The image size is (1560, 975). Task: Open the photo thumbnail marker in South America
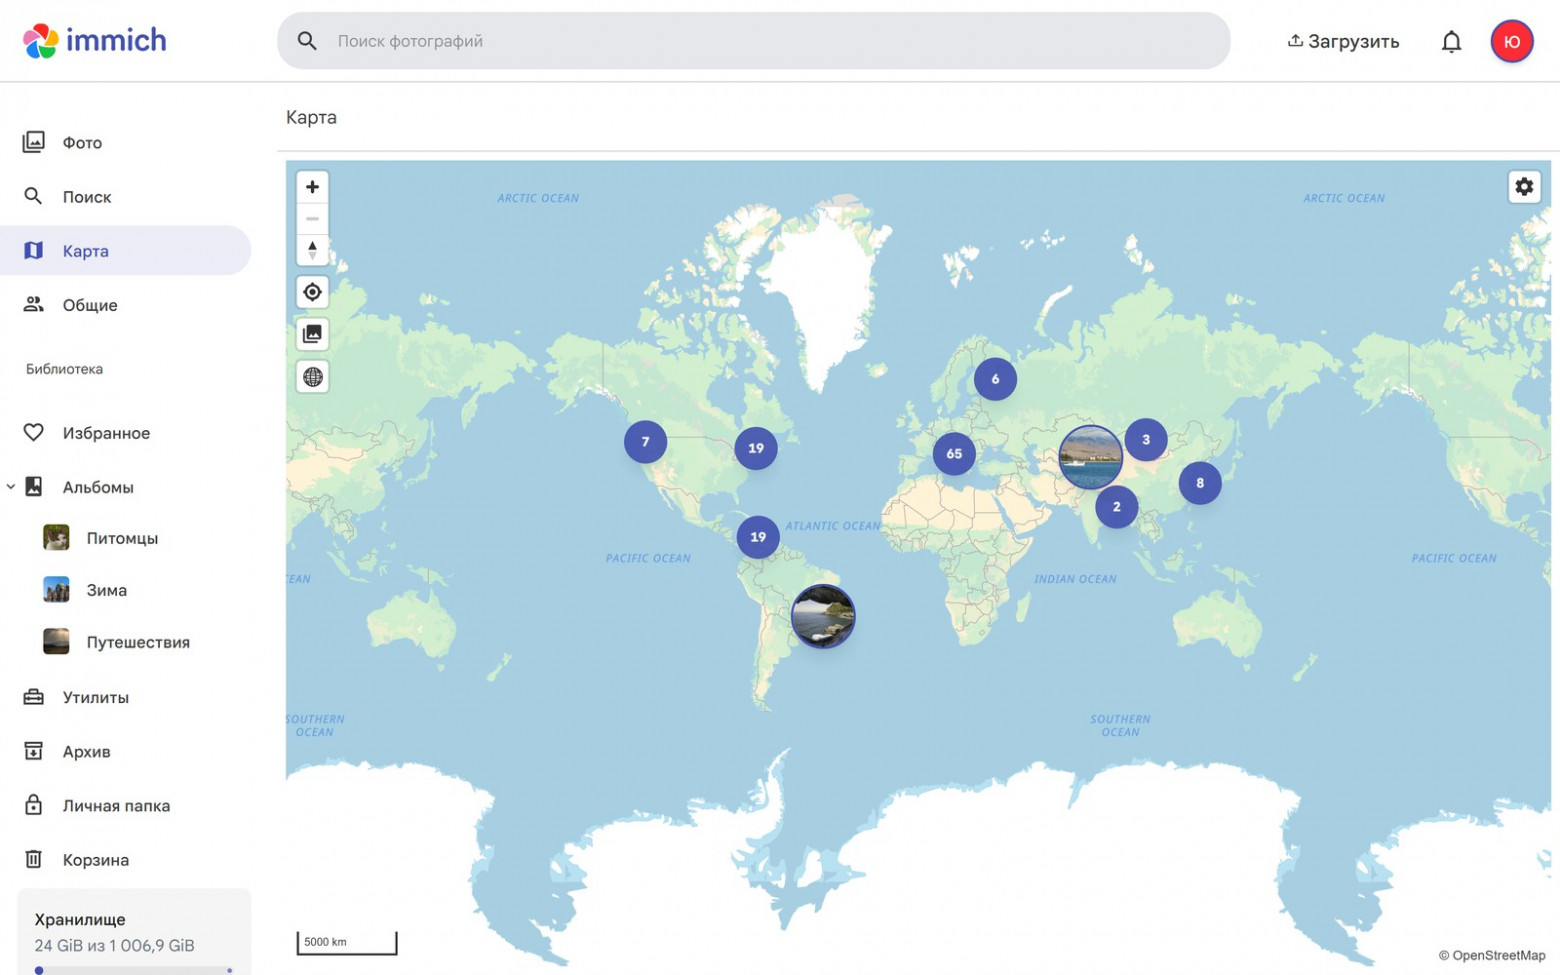pos(823,616)
